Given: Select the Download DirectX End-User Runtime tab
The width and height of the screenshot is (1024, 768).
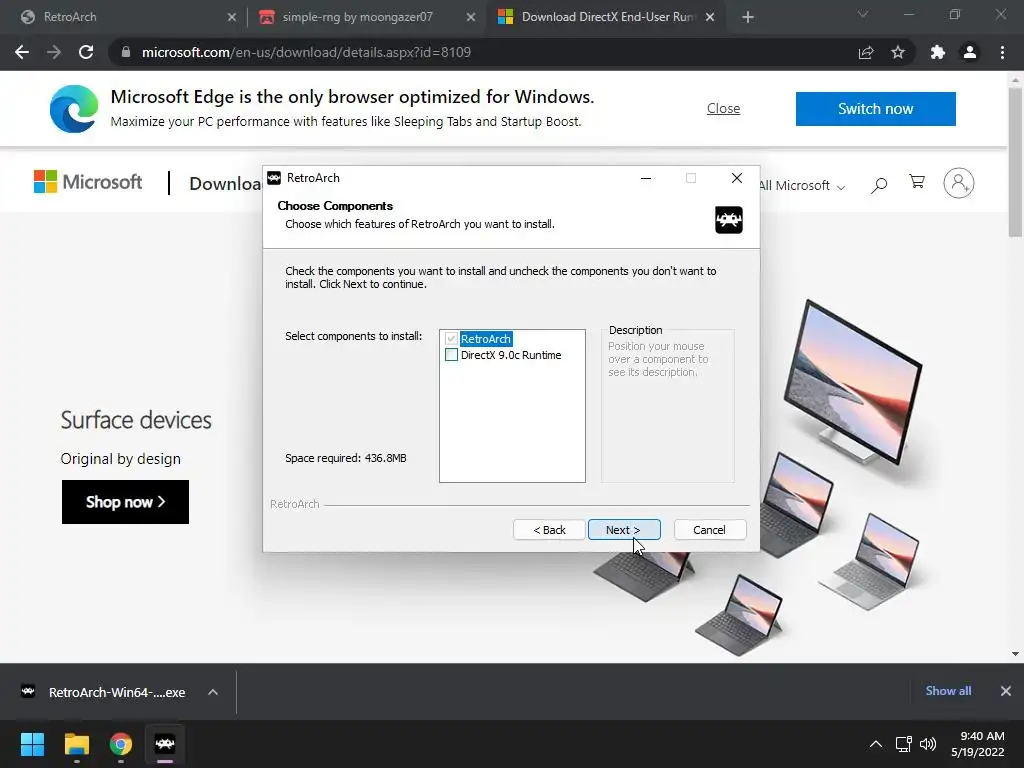Looking at the screenshot, I should point(607,17).
